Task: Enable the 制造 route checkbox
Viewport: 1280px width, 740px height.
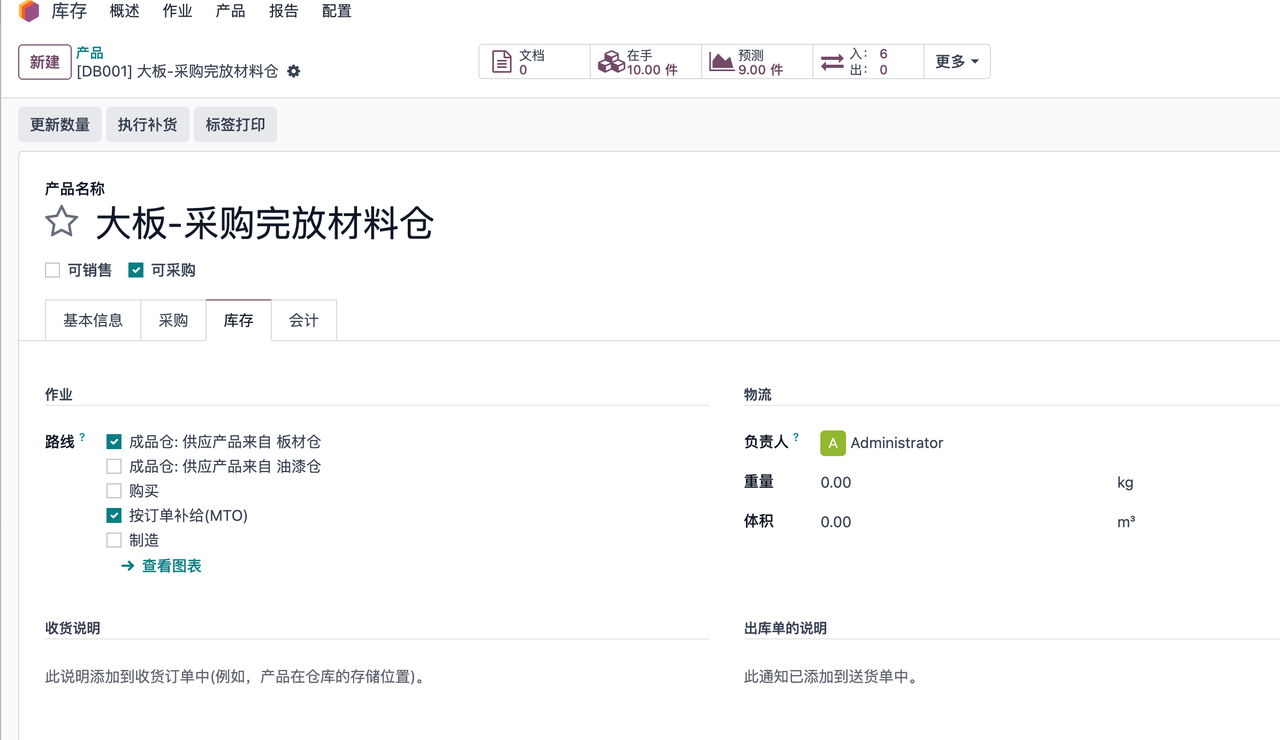Action: tap(114, 540)
